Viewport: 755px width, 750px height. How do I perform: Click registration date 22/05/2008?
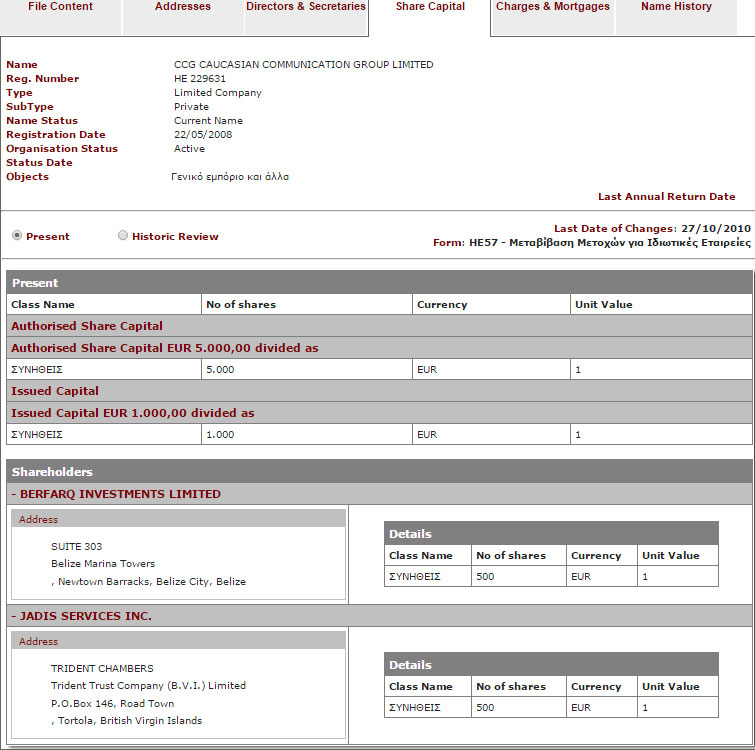(x=203, y=134)
